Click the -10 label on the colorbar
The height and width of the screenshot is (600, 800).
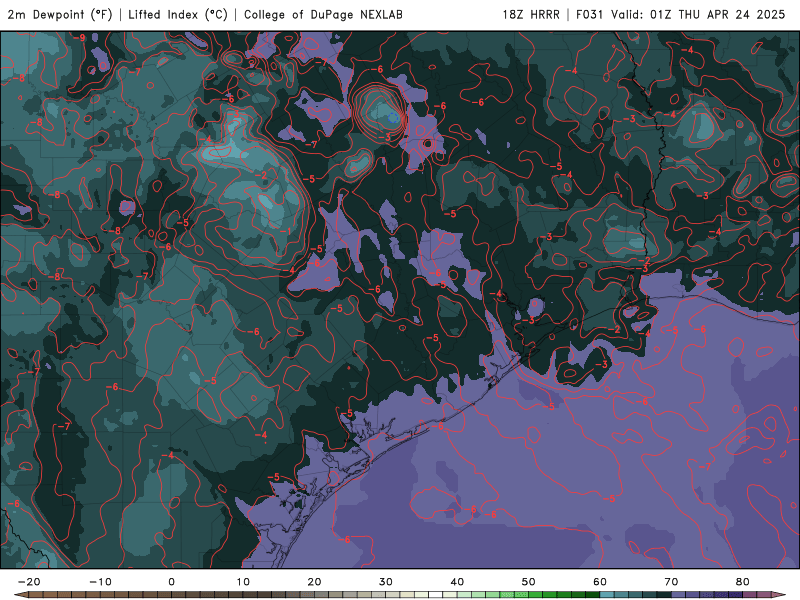100,582
